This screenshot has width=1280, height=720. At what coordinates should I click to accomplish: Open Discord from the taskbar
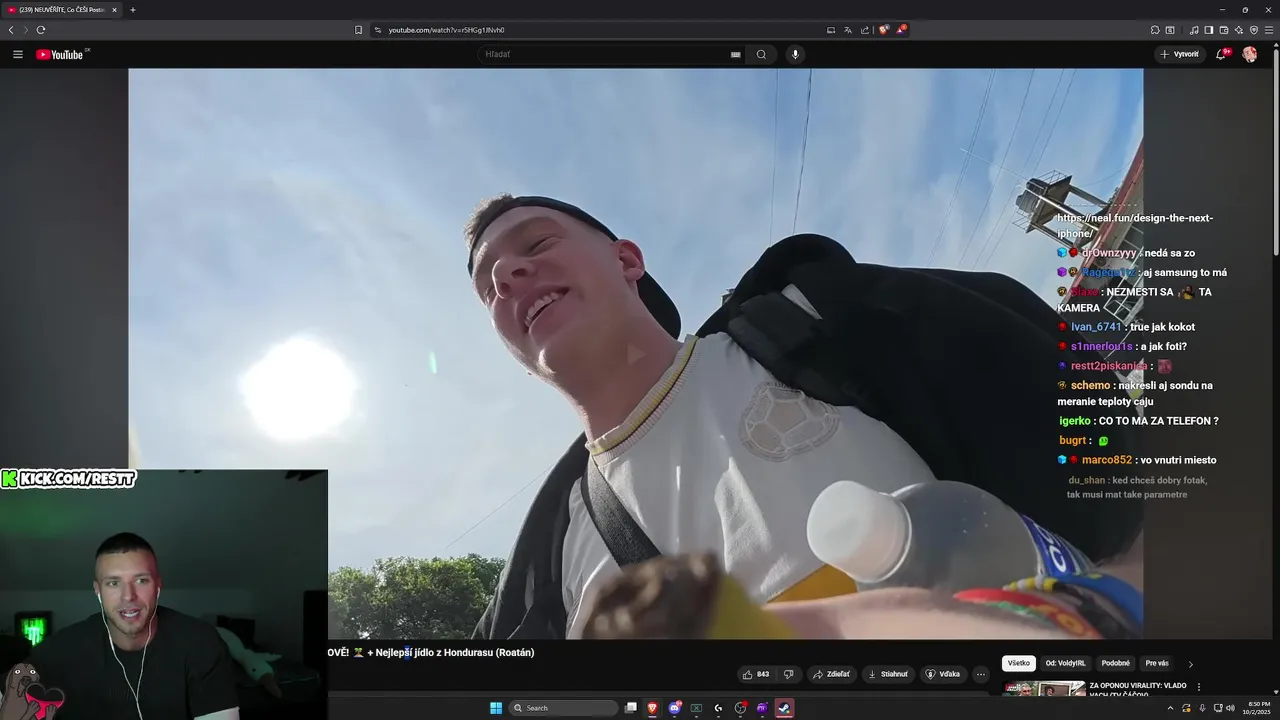click(675, 708)
